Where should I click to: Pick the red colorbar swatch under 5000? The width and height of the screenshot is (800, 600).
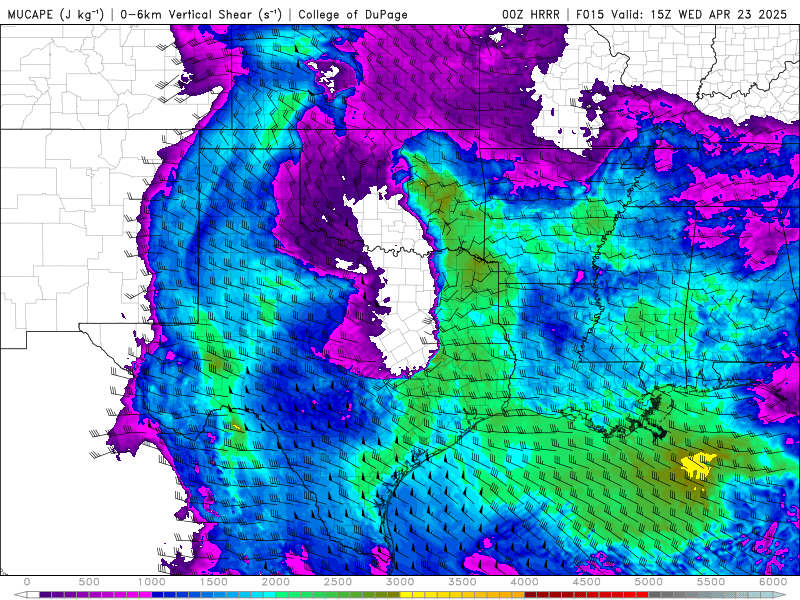(x=643, y=595)
